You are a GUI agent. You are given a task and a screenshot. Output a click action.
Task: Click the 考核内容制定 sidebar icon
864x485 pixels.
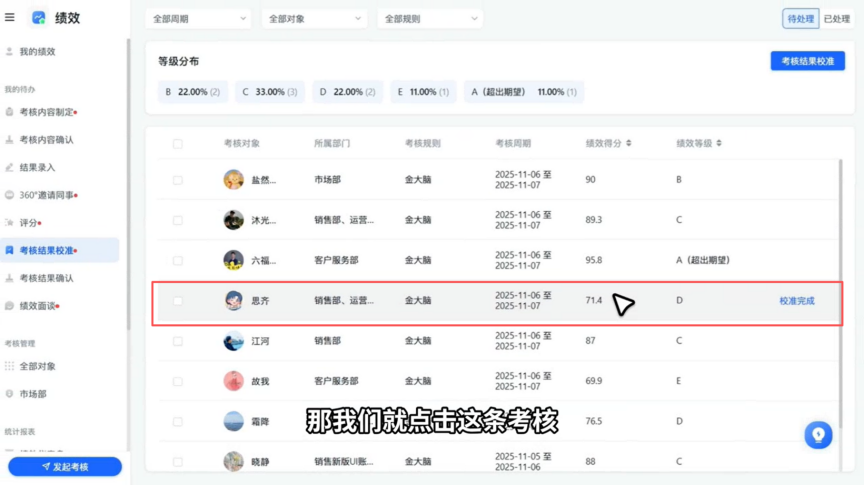pos(9,112)
